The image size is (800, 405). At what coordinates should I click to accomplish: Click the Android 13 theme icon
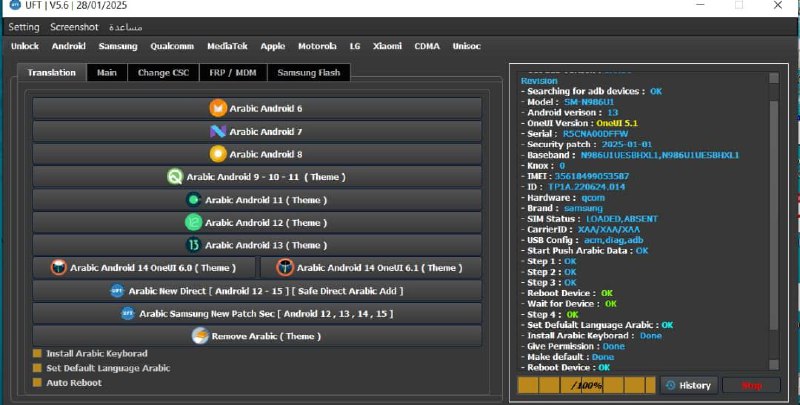tap(193, 245)
